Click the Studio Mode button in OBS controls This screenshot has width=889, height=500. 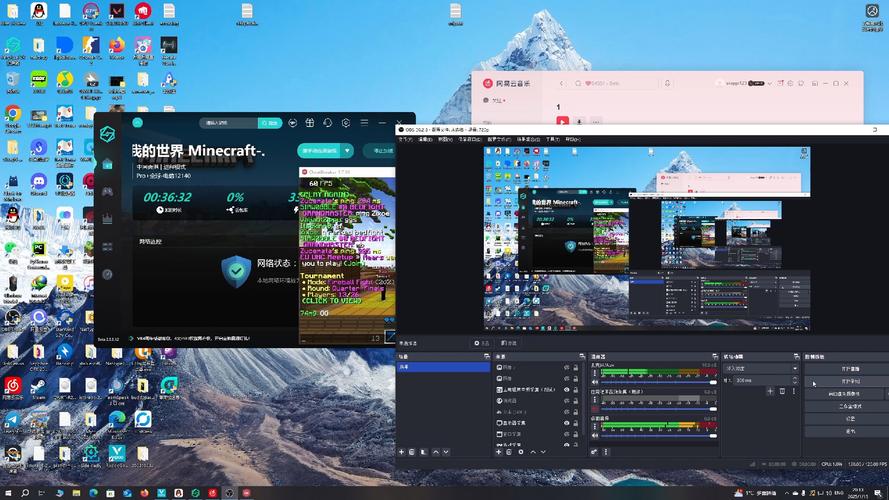[x=850, y=406]
